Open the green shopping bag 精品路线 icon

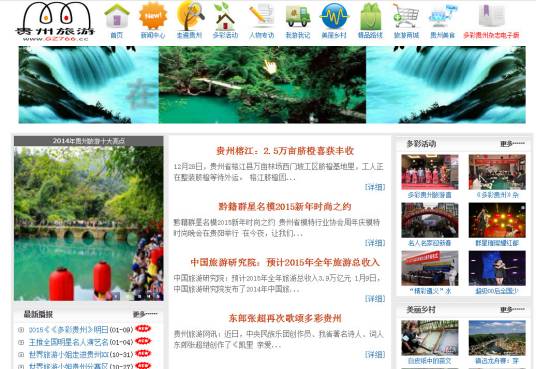[x=371, y=16]
